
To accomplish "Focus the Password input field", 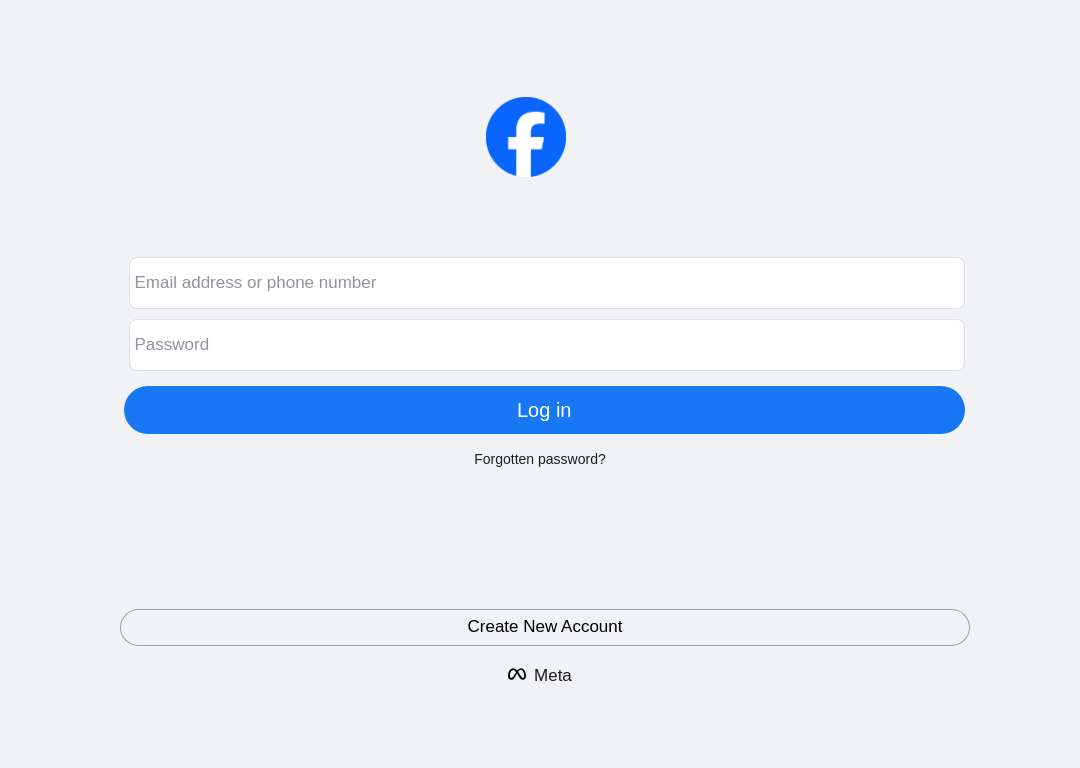I will 547,345.
